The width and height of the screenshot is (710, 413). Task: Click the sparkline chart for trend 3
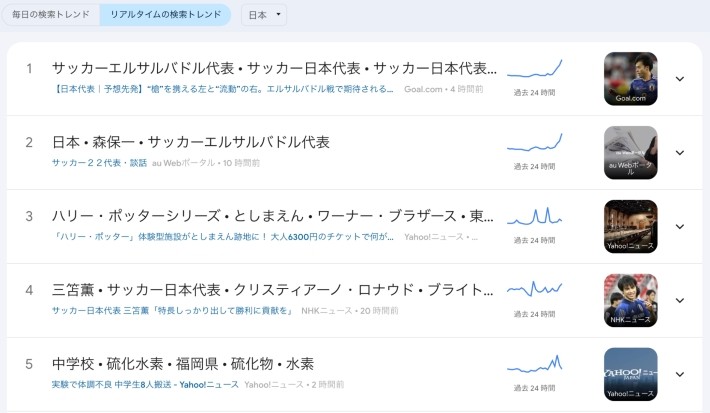[534, 216]
